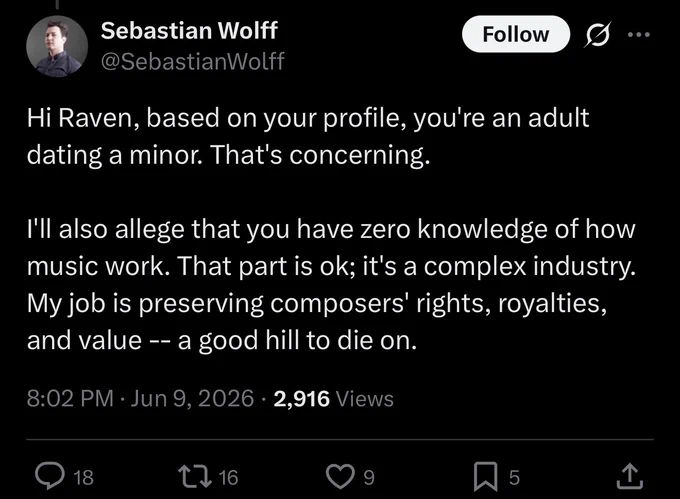Follow Sebastian Wolff
This screenshot has height=499, width=680.
click(x=516, y=34)
